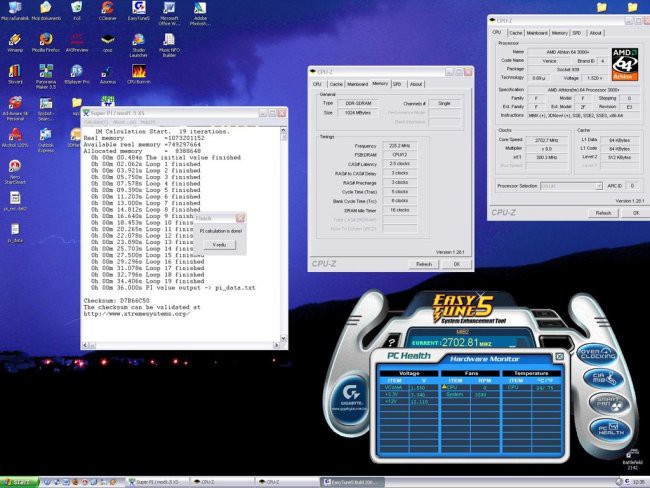Close the PC Health hardware monitor panel
Viewport: 650px width, 488px height.
(x=559, y=356)
